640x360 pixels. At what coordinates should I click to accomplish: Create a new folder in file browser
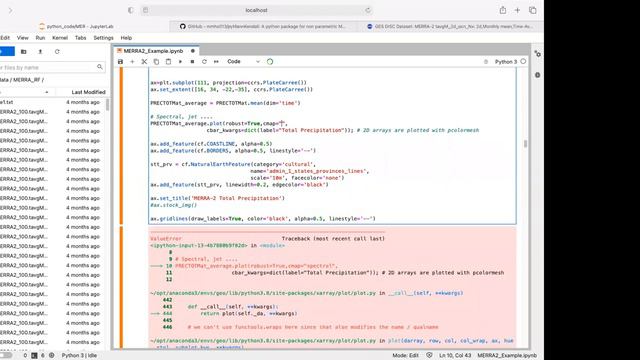click(x=24, y=51)
